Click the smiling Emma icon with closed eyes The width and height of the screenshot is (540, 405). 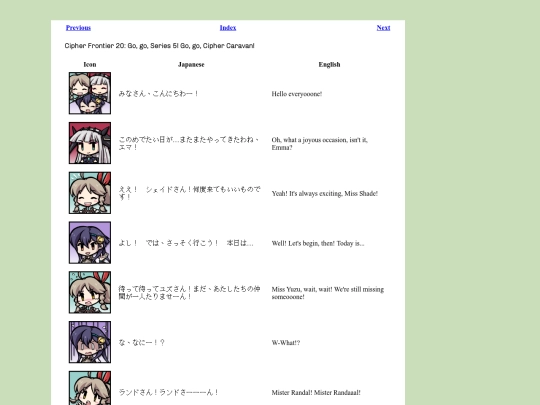click(90, 193)
